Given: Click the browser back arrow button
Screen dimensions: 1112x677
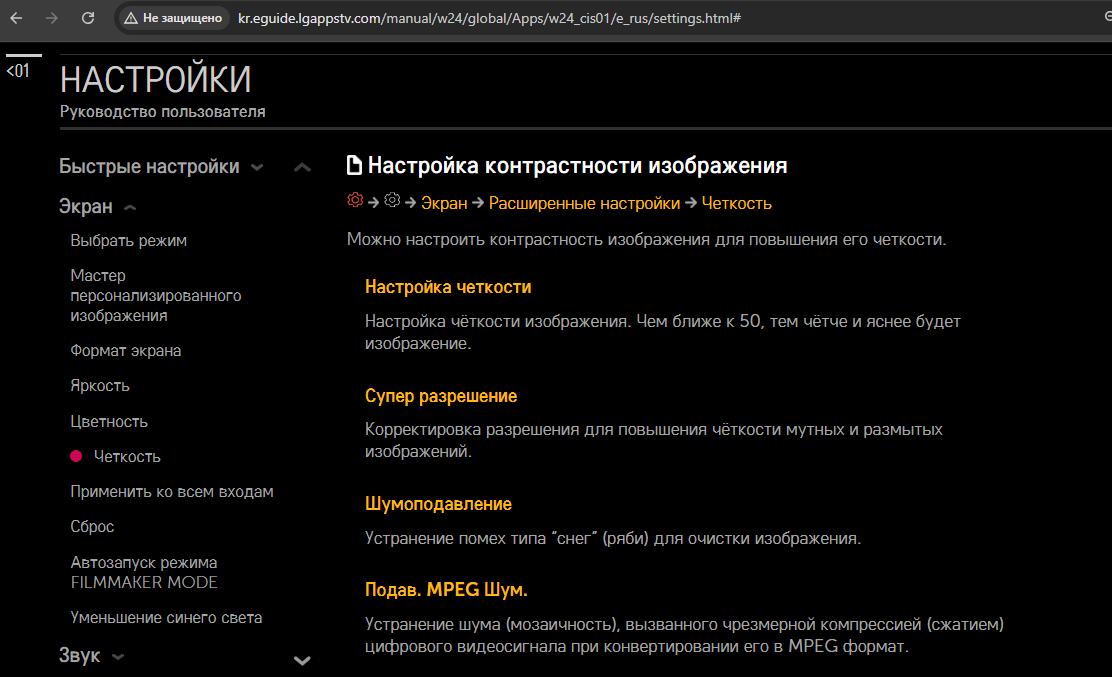Looking at the screenshot, I should pyautogui.click(x=16, y=18).
